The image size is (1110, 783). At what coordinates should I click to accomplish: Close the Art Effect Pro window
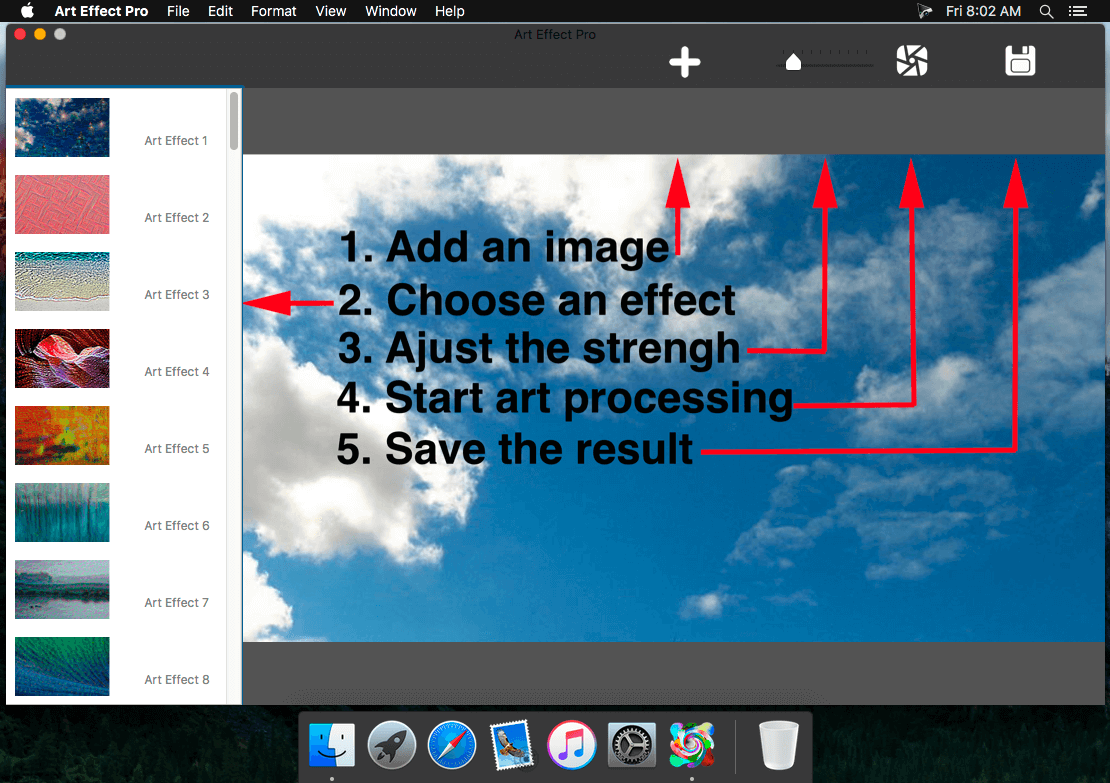tap(20, 34)
